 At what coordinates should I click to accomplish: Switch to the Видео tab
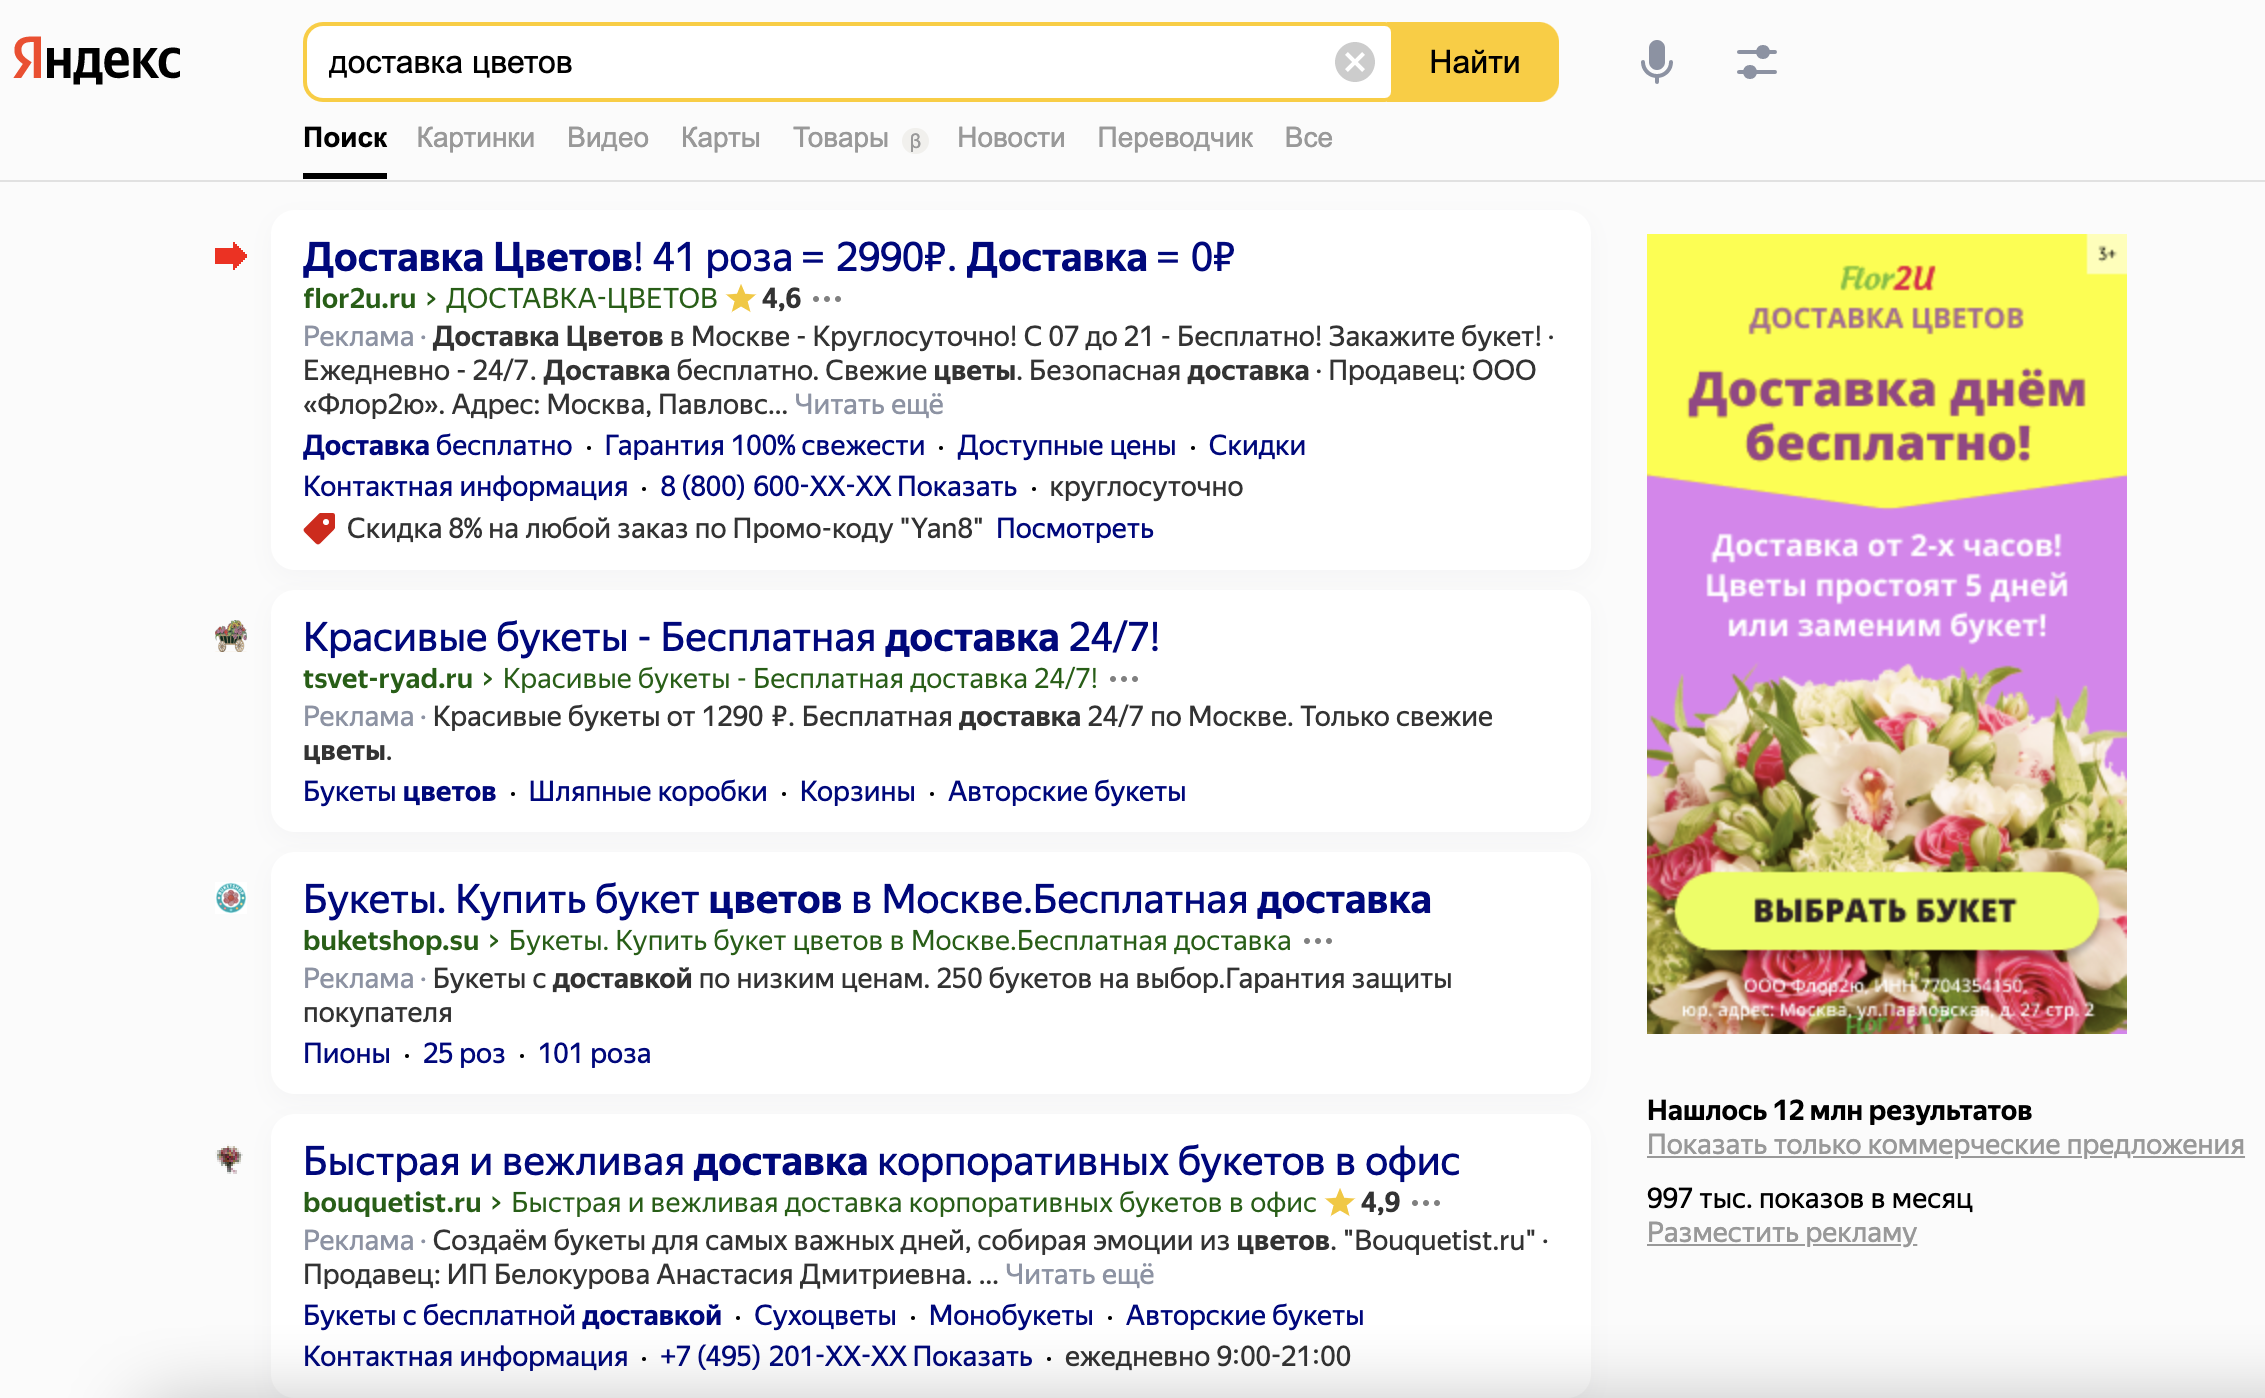pos(607,138)
